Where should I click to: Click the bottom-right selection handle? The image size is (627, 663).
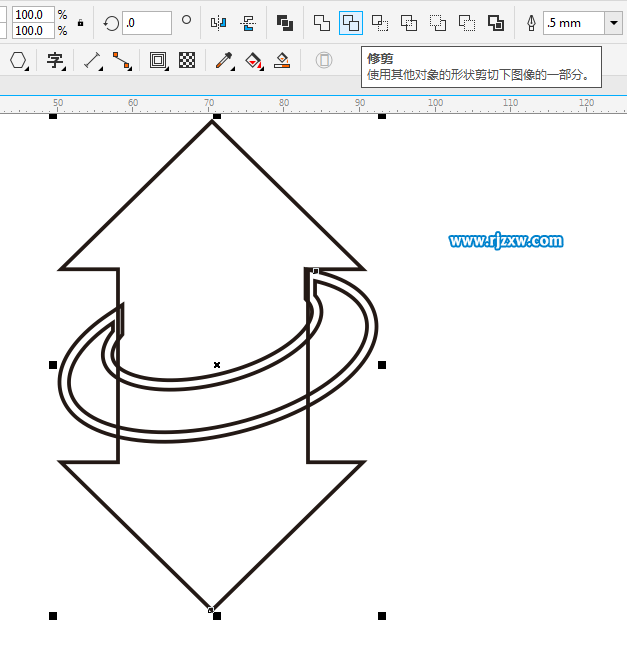click(x=382, y=616)
